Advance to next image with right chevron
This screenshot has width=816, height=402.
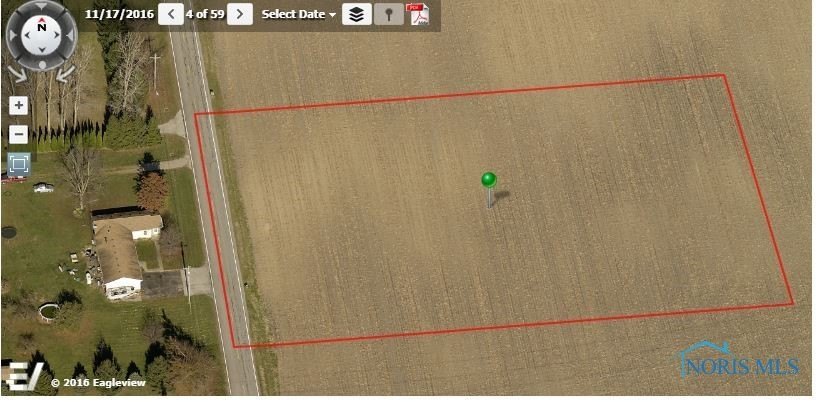click(x=240, y=14)
